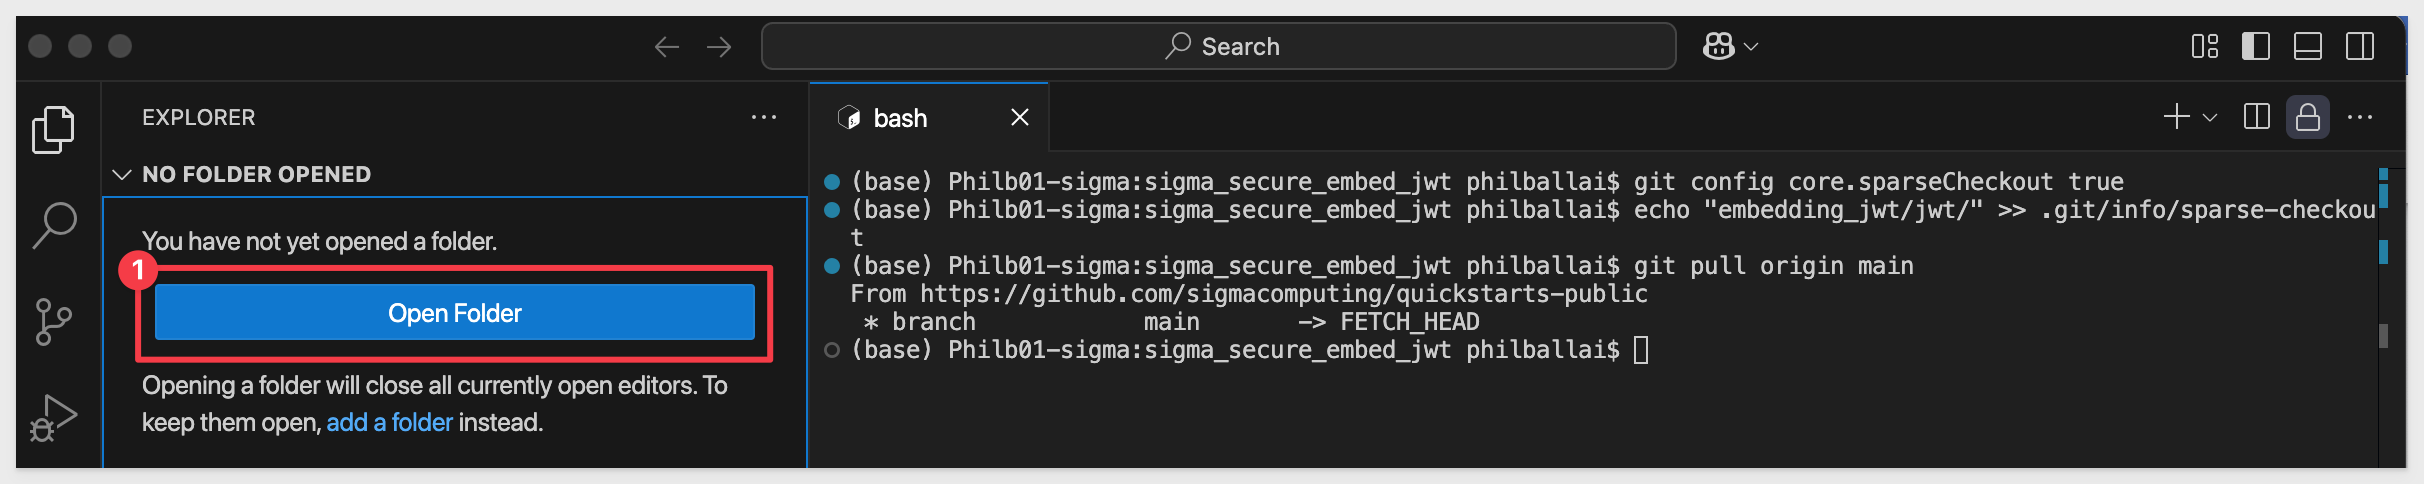Toggle the secondary side bar
2424x484 pixels.
[x=2360, y=47]
